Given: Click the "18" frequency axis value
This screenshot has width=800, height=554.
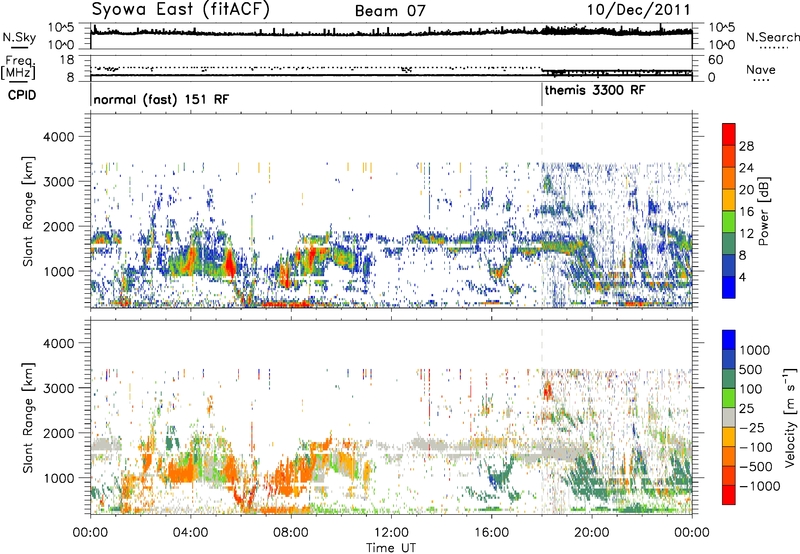Looking at the screenshot, I should tap(67, 60).
